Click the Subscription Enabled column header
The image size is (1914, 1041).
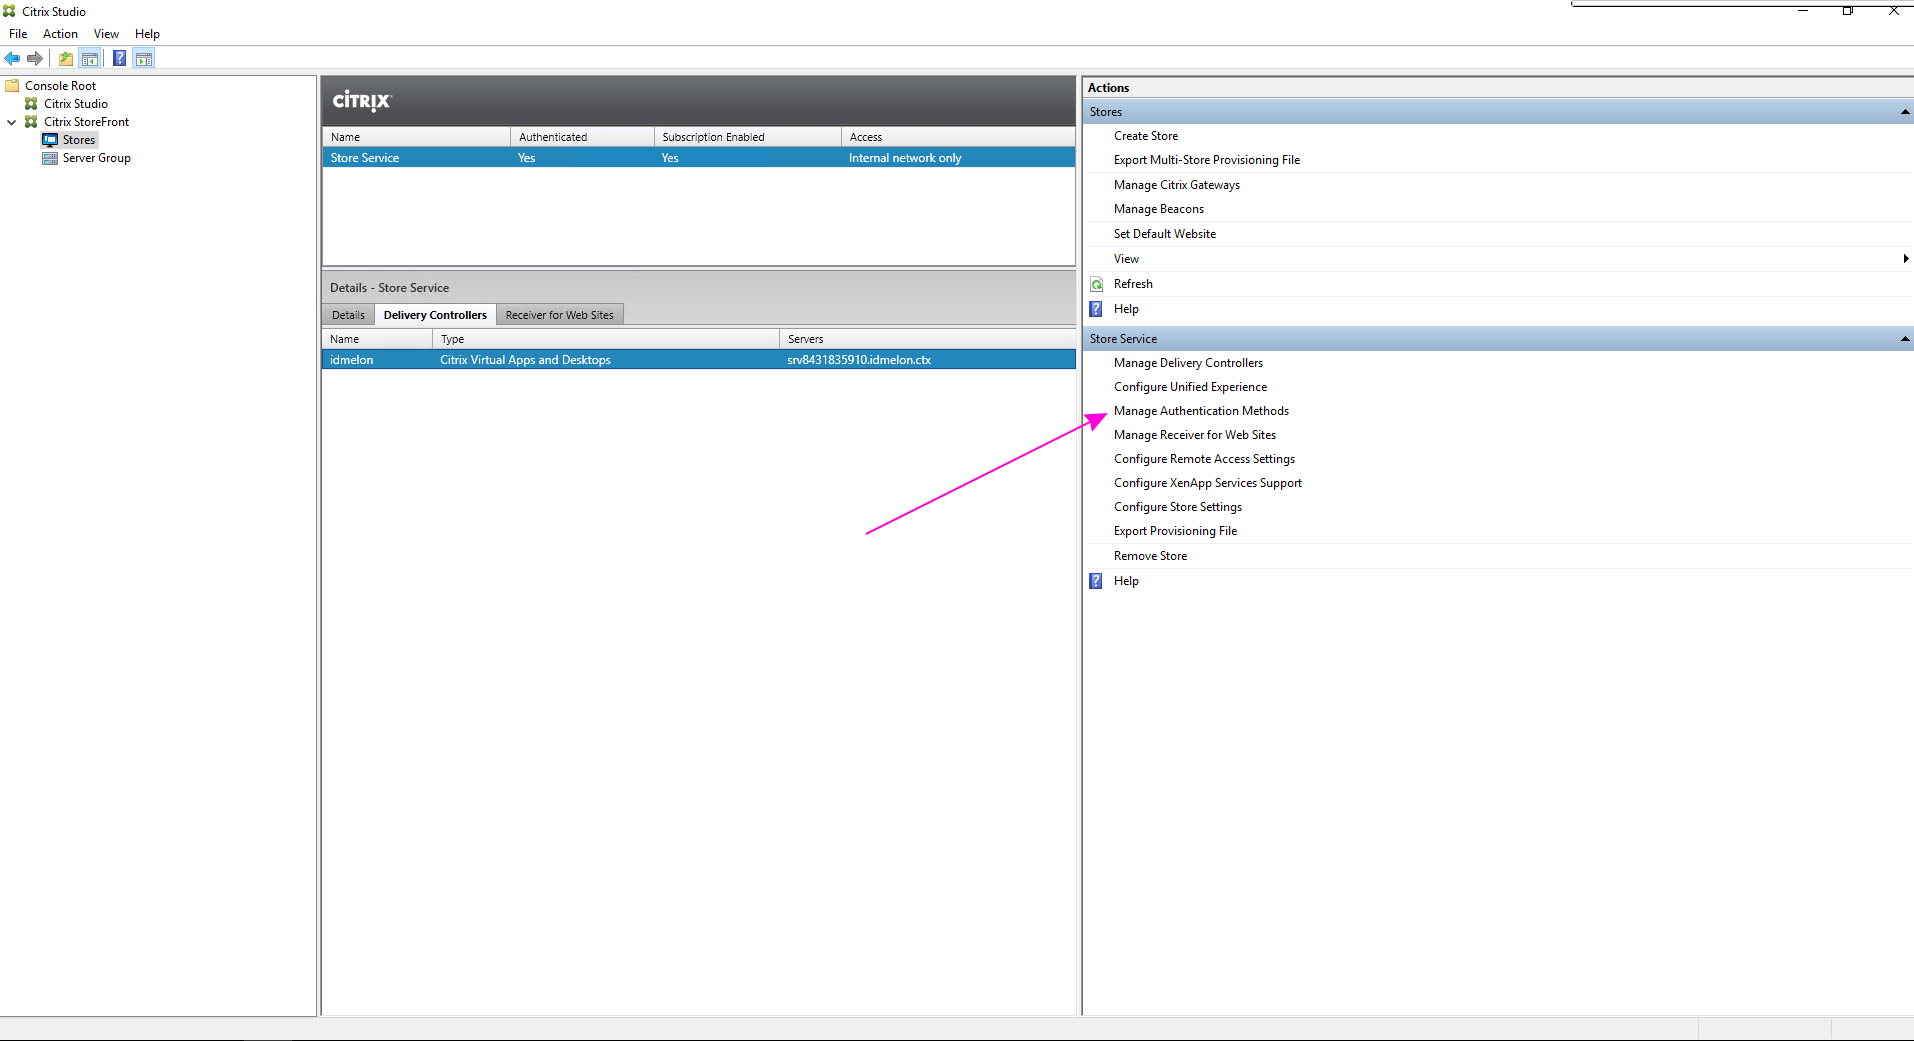748,137
